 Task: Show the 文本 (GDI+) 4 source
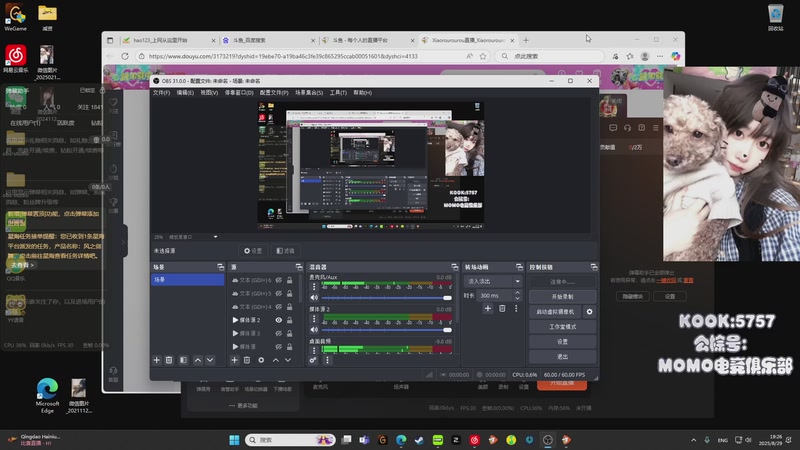(279, 307)
